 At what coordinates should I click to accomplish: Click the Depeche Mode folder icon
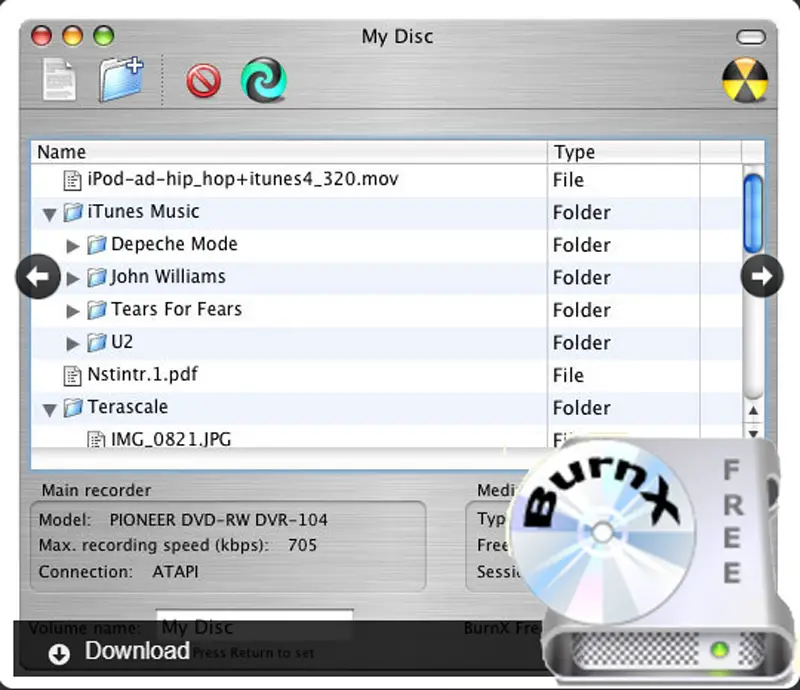(96, 245)
